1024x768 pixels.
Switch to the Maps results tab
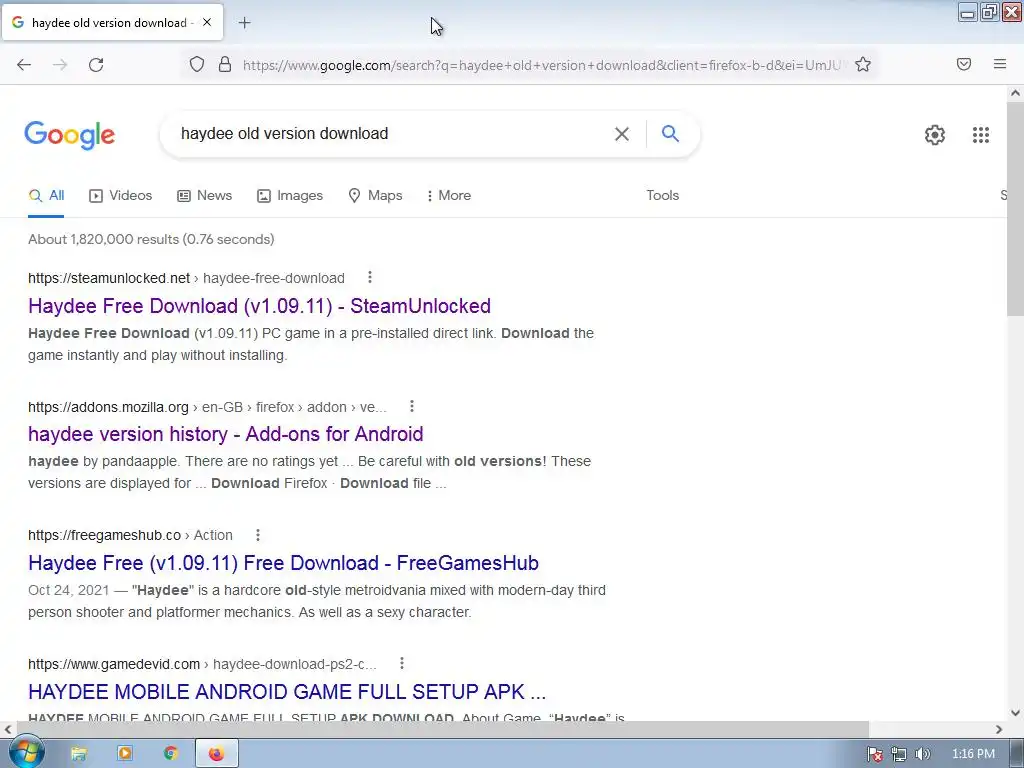(x=376, y=195)
